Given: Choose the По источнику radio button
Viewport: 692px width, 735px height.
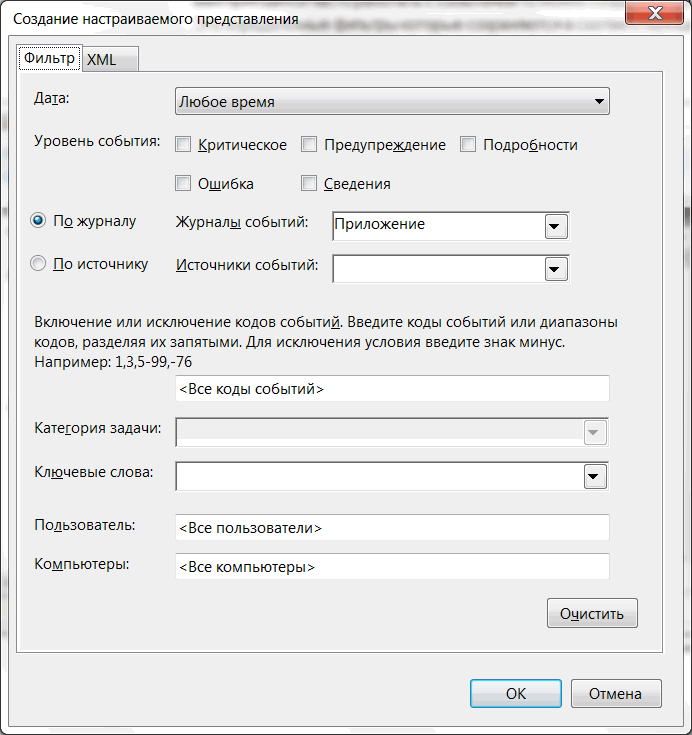Looking at the screenshot, I should 38,263.
